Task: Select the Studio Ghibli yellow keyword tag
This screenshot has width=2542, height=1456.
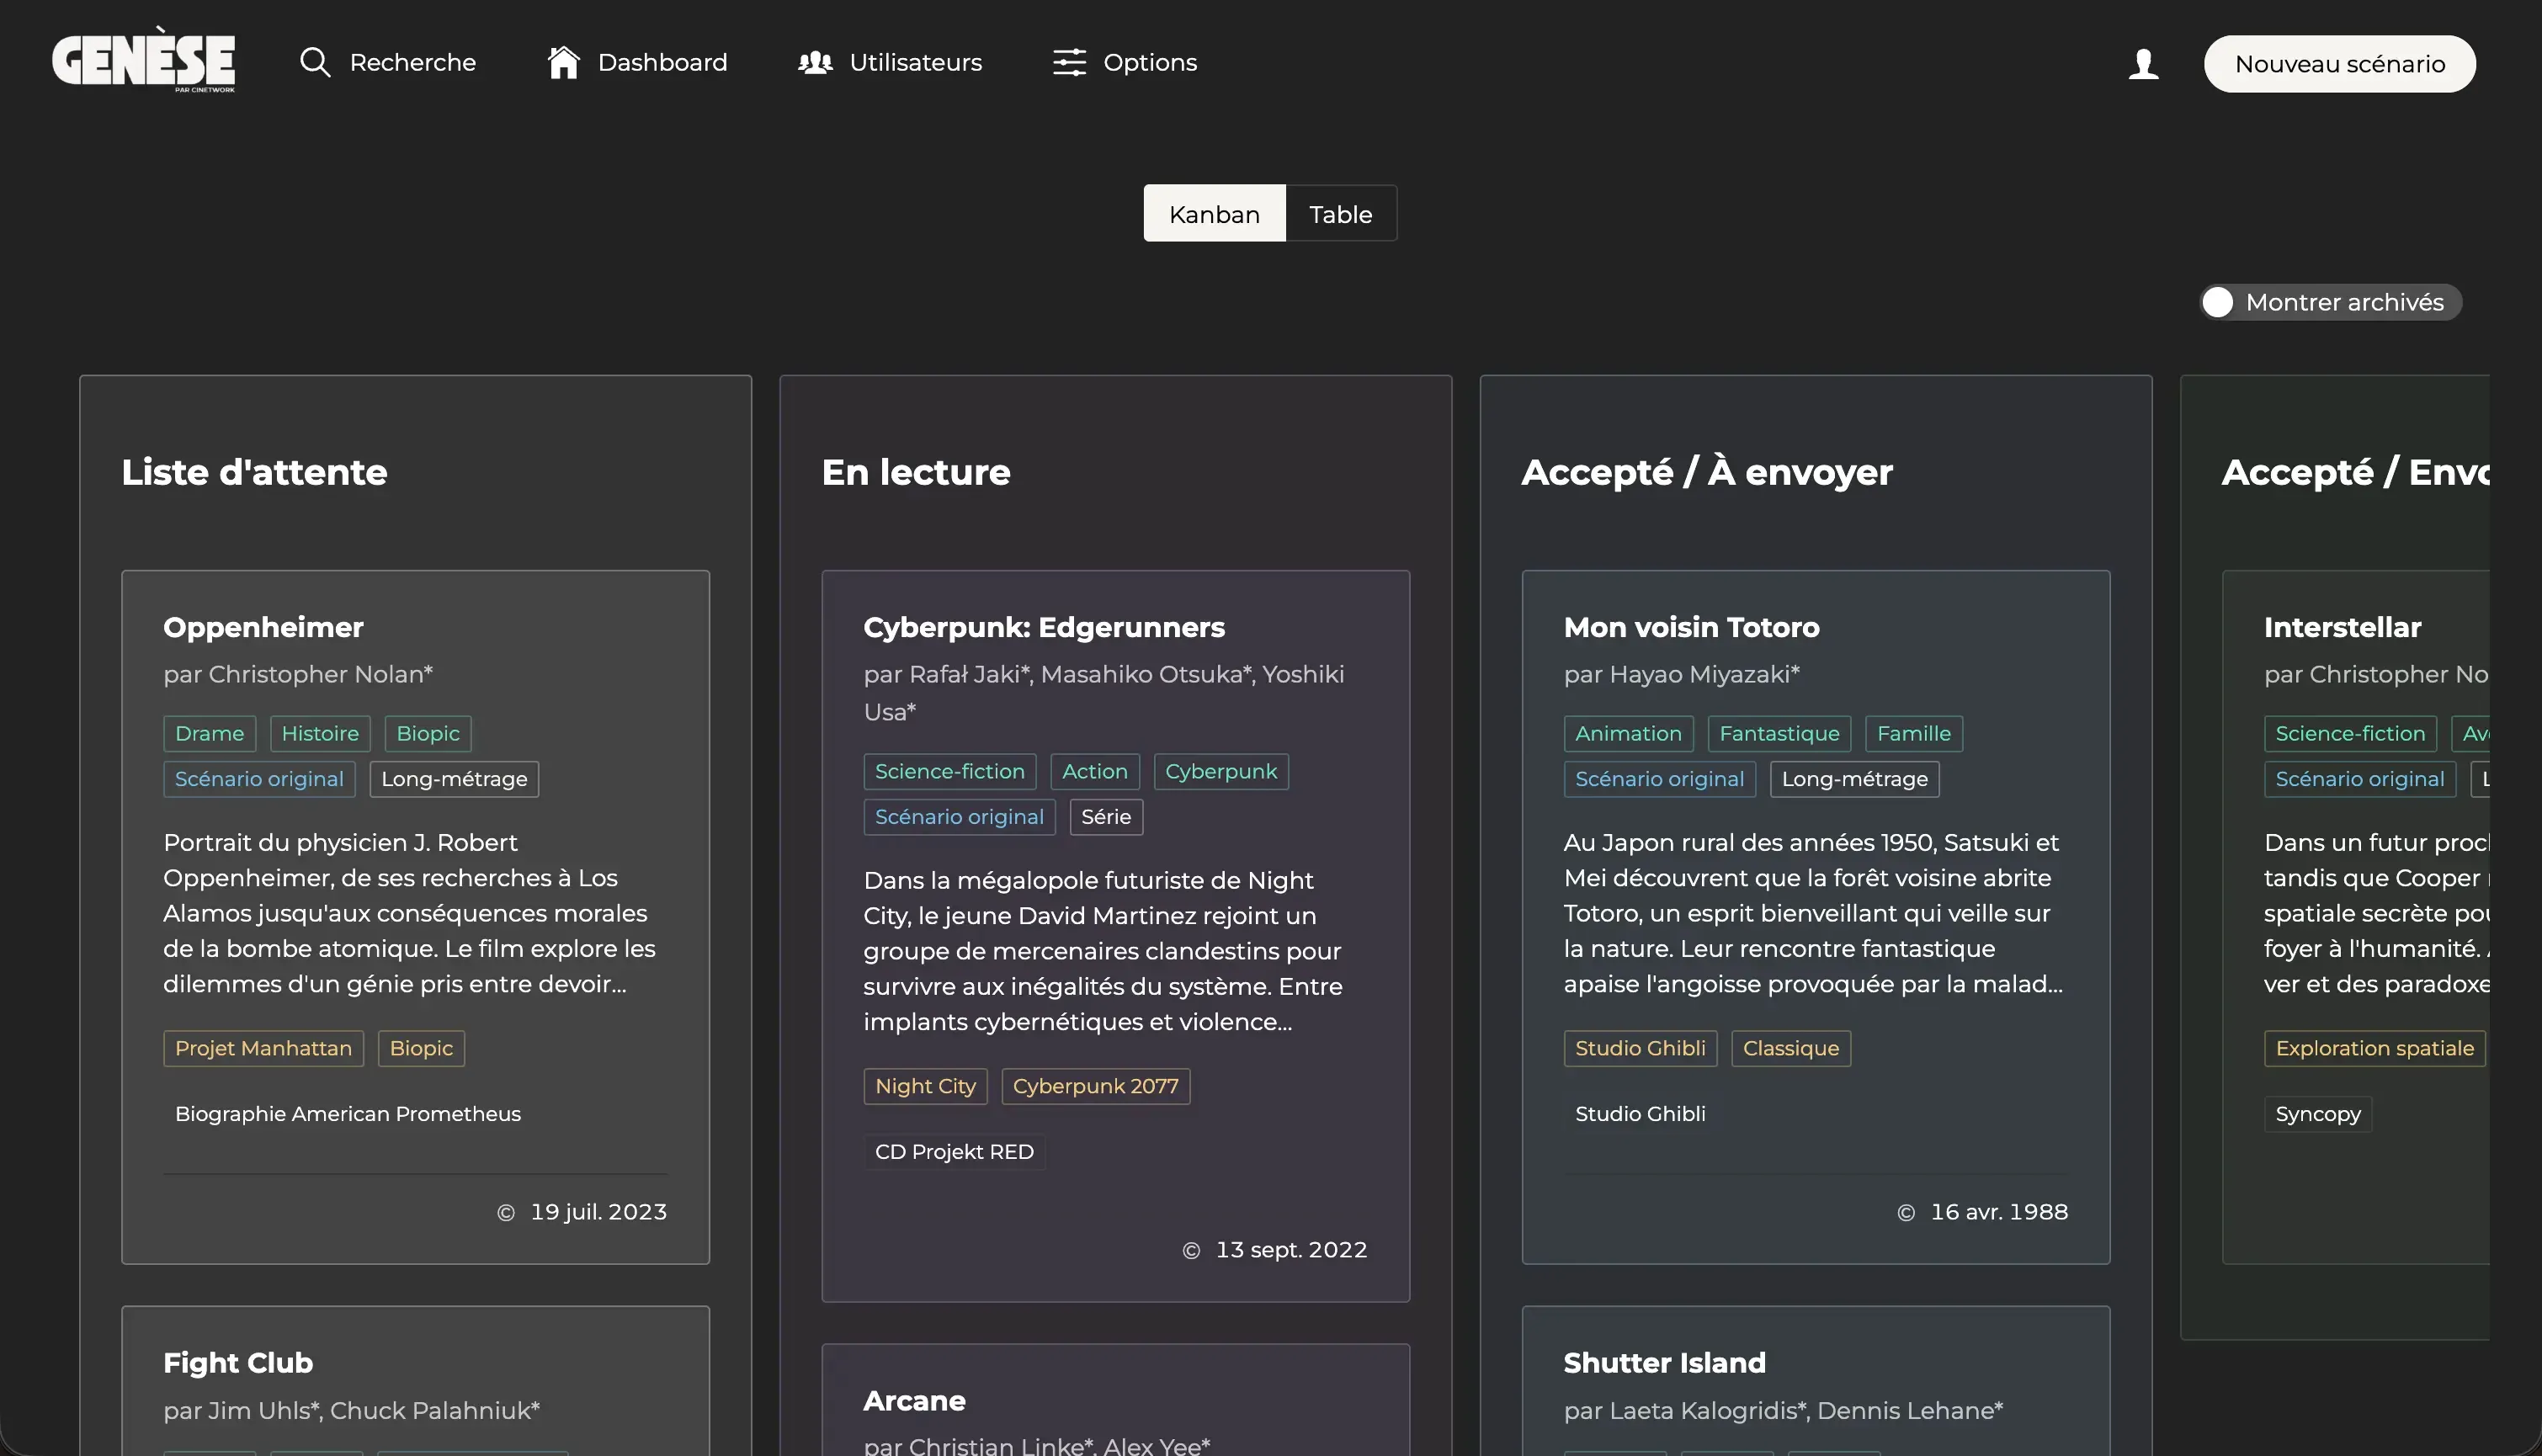Action: 1640,1048
